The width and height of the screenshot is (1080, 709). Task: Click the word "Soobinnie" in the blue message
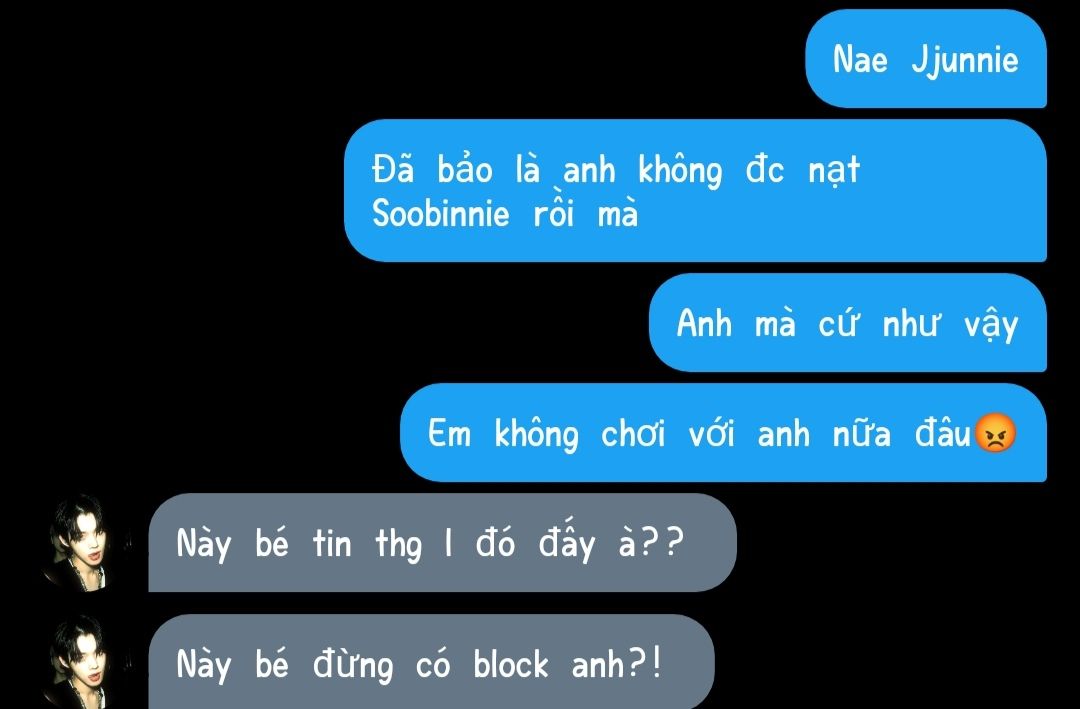[x=441, y=213]
